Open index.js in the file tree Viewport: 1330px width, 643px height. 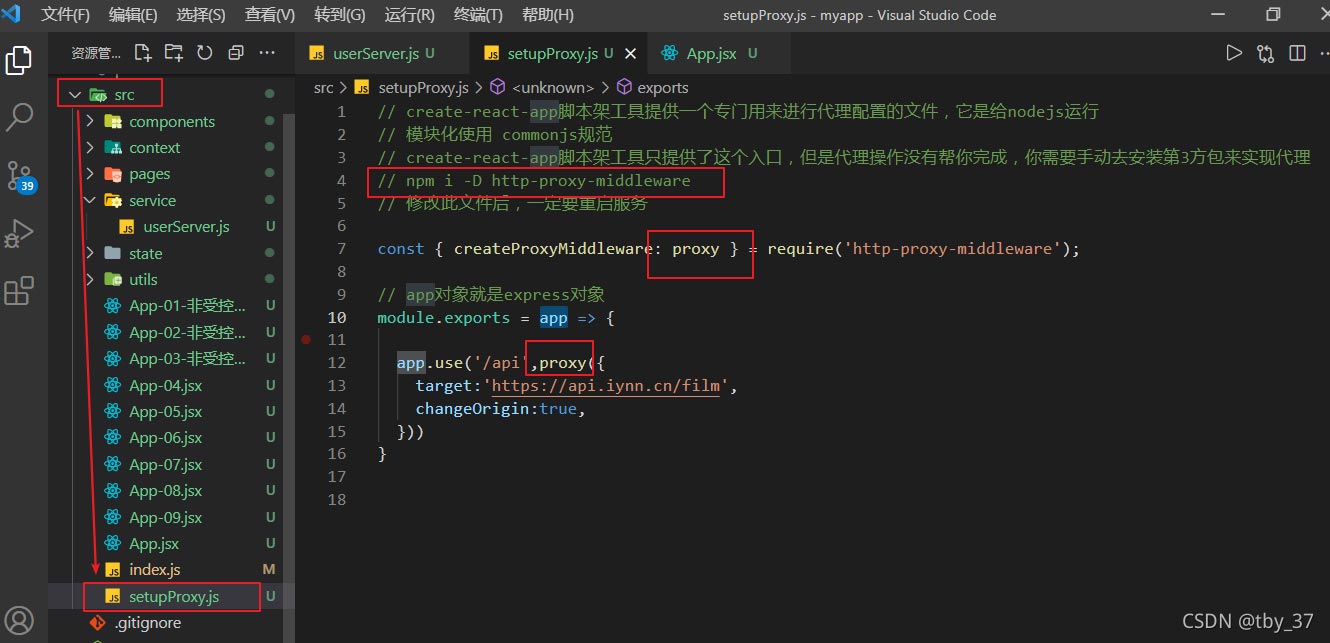click(x=154, y=570)
